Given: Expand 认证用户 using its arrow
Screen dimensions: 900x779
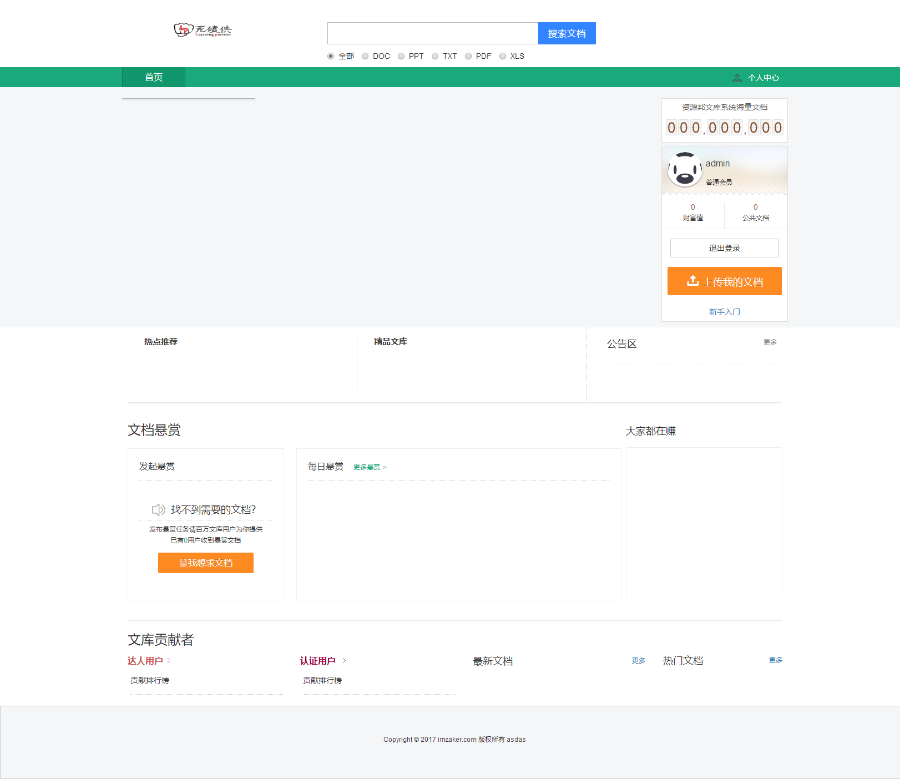Looking at the screenshot, I should pyautogui.click(x=344, y=661).
